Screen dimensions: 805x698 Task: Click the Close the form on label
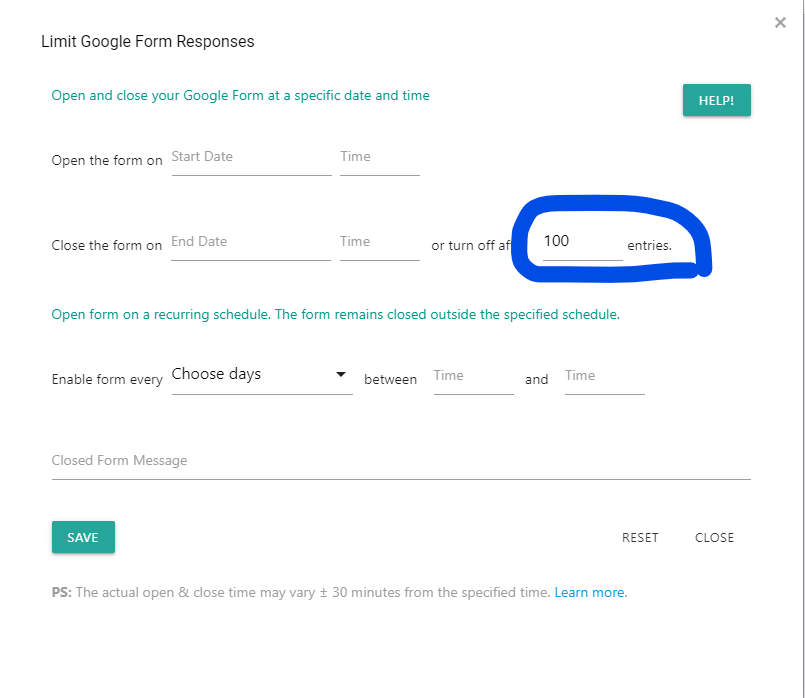(107, 245)
